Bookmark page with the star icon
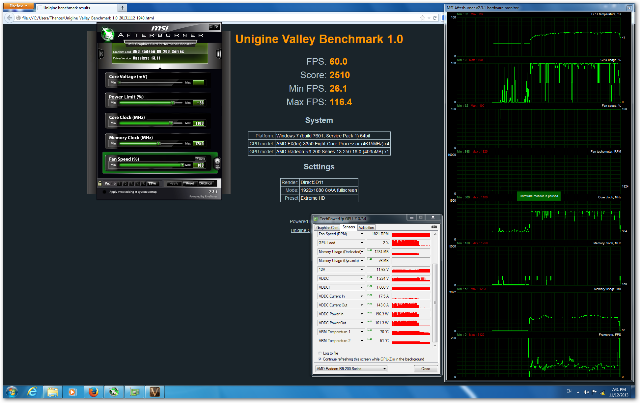 [x=422, y=18]
